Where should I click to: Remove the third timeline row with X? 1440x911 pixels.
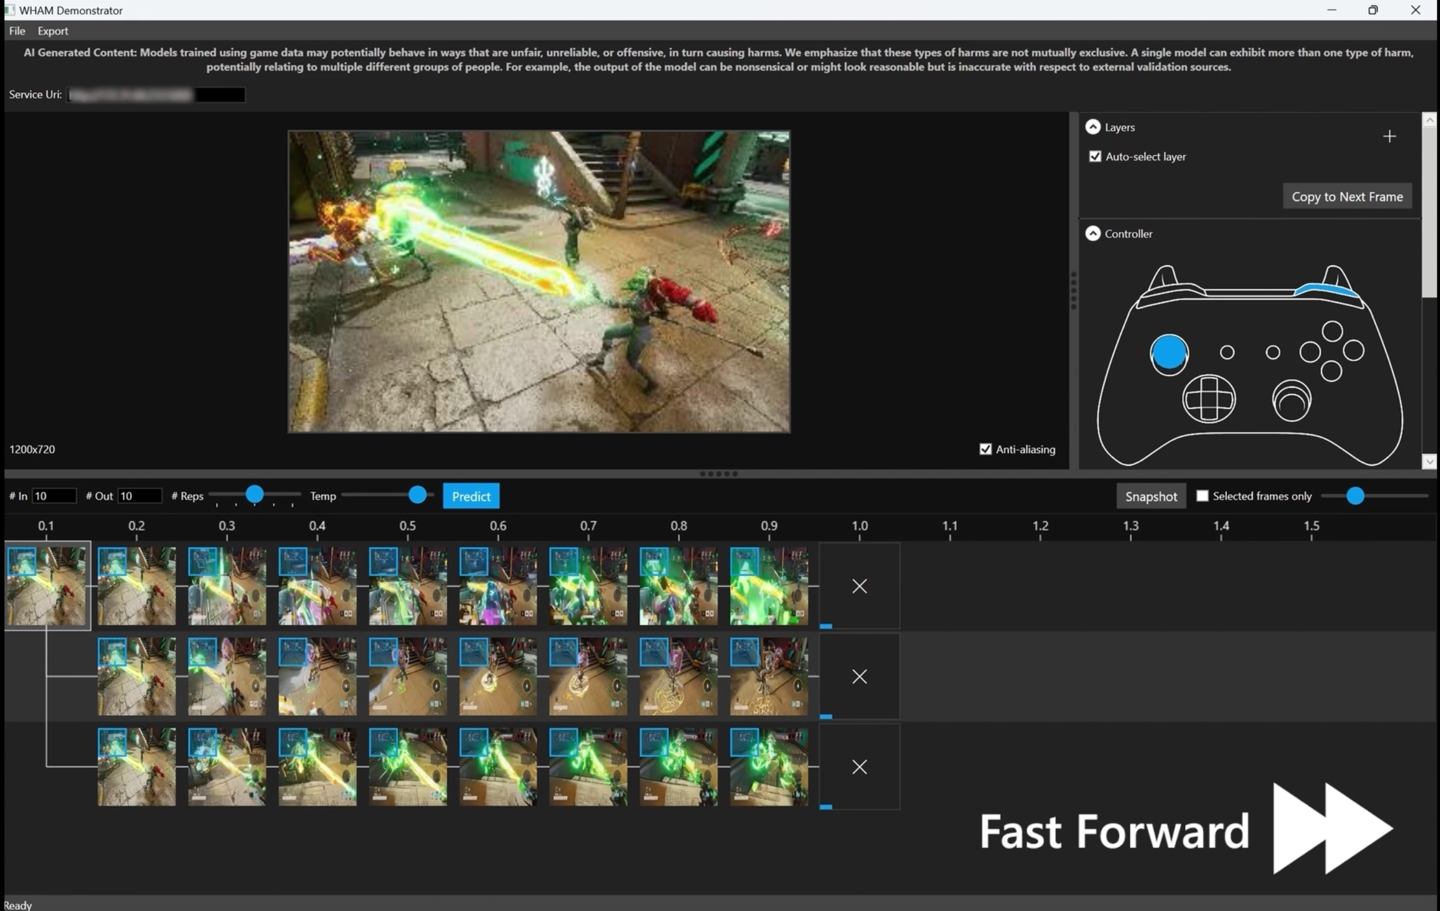859,767
